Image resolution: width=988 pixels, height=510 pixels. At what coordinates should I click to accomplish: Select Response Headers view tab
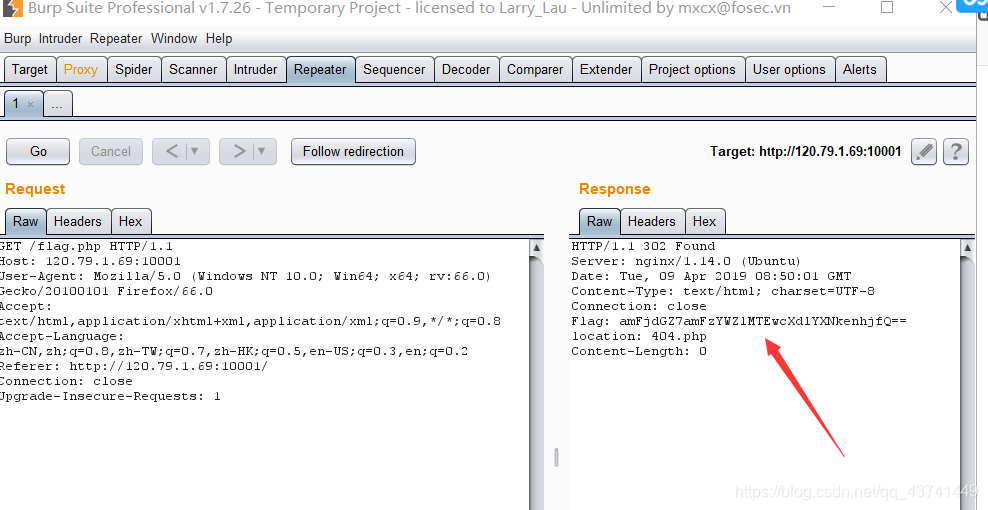[x=652, y=221]
